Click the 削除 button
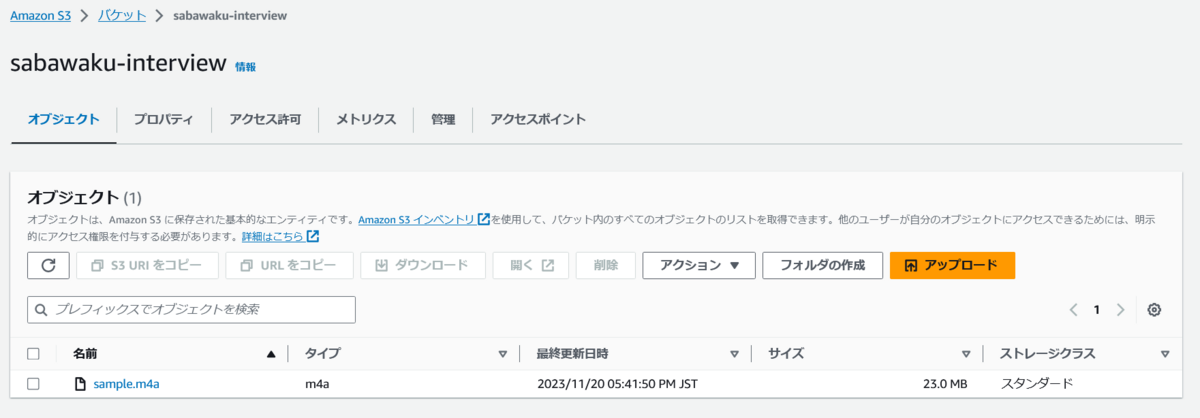The height and width of the screenshot is (418, 1200). [x=606, y=265]
